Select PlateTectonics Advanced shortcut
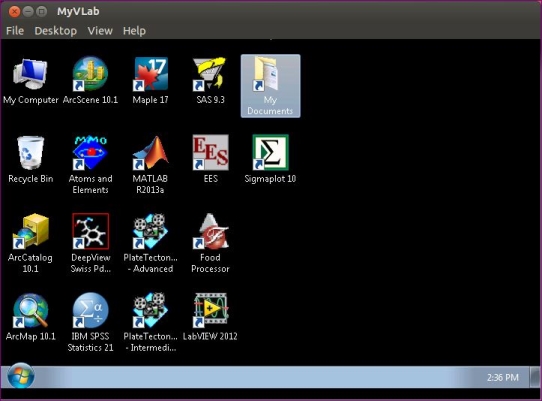 150,243
